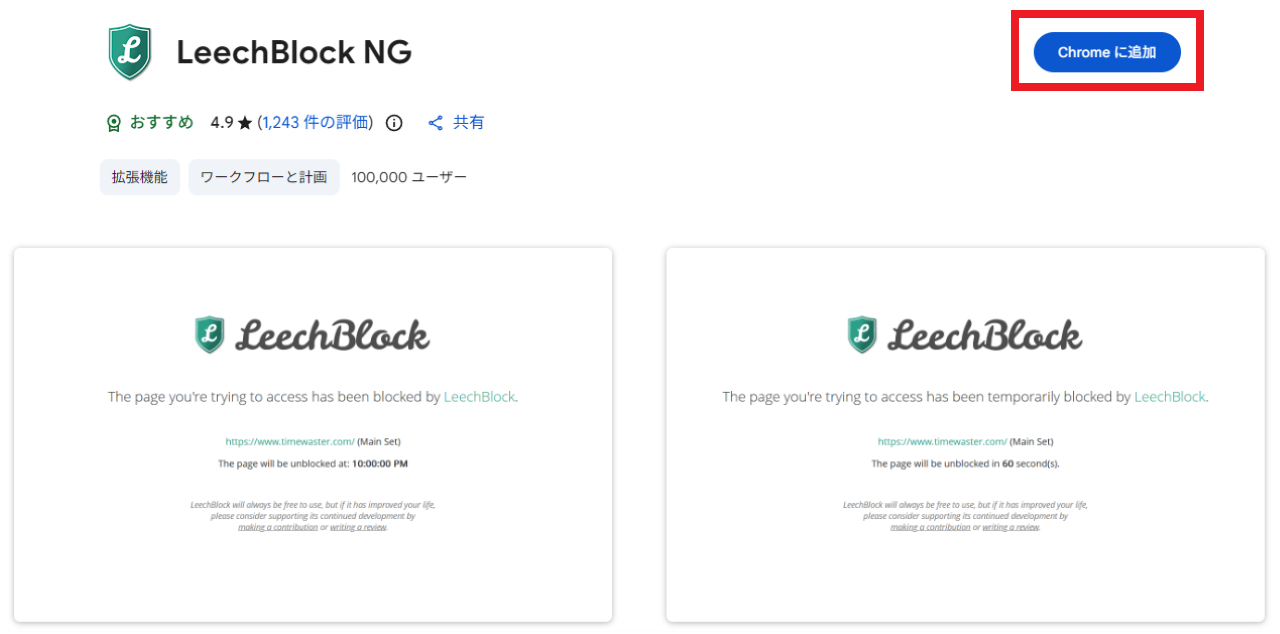Open the 拡張機能 category

coord(139,176)
